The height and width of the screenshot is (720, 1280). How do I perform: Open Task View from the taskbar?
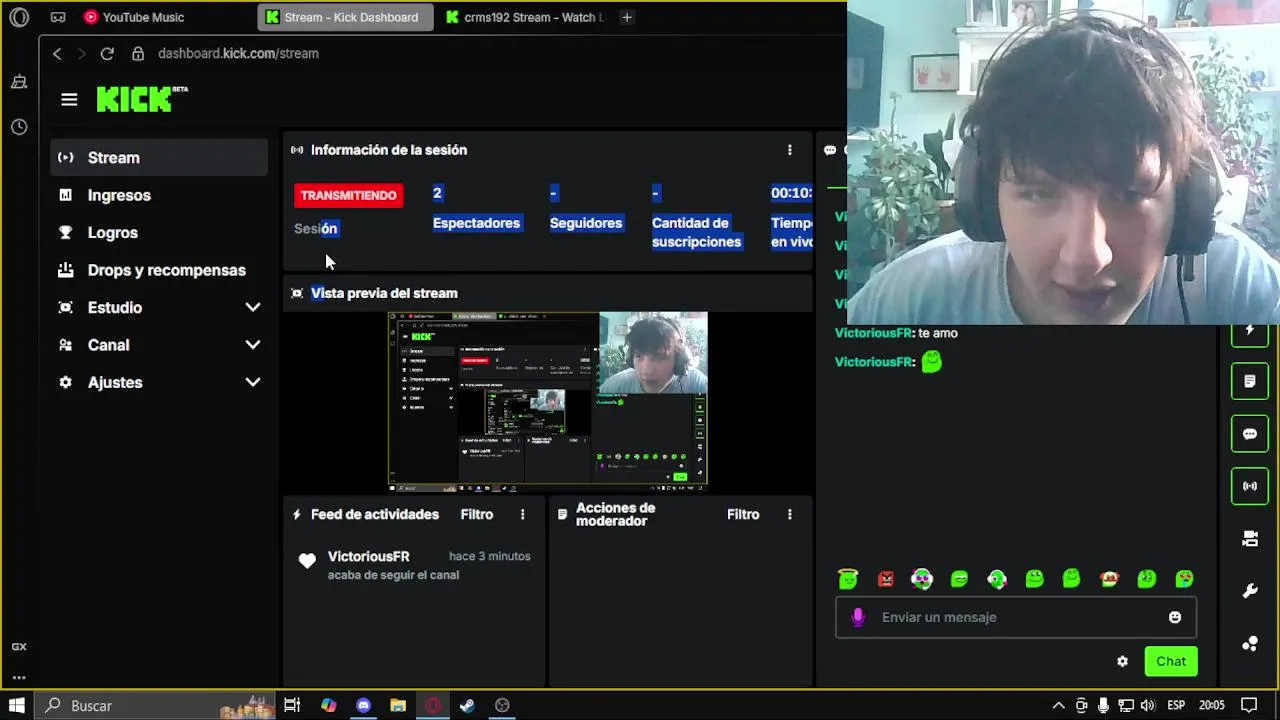(292, 705)
